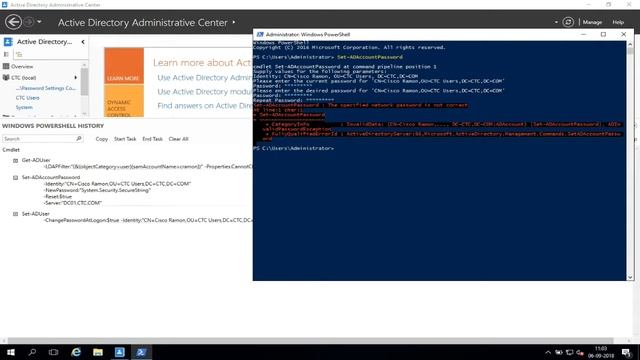This screenshot has width=640, height=360.
Task: Show hidden system tray icons
Action: tap(548, 353)
